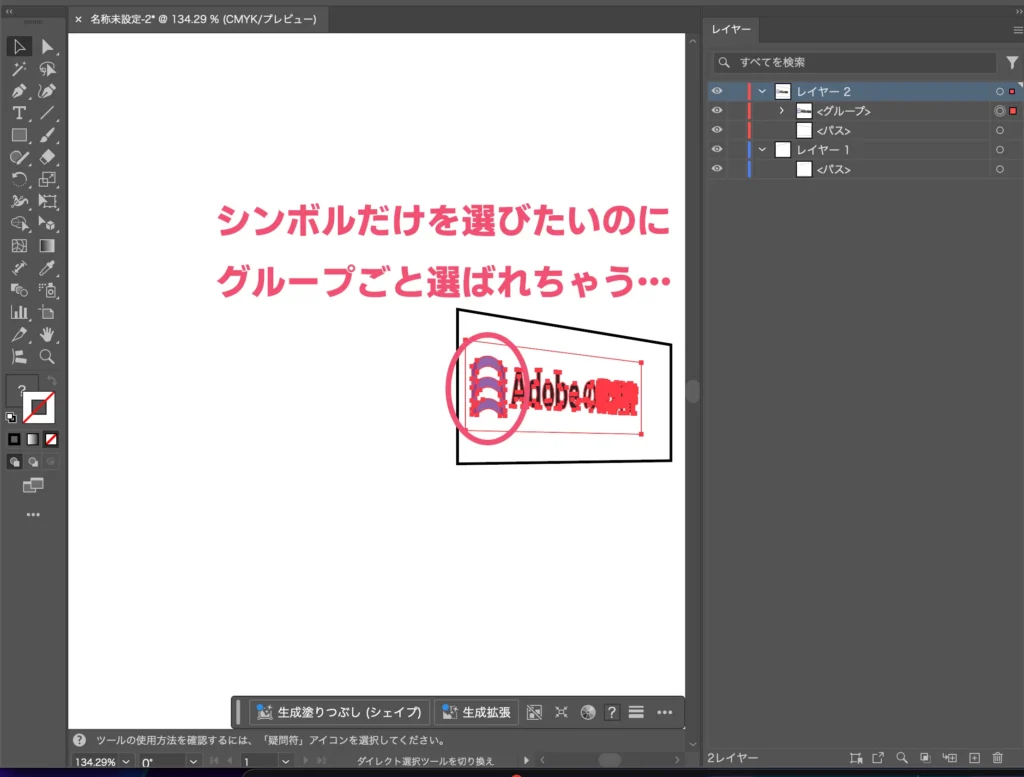This screenshot has height=777, width=1024.
Task: Hide the <パス> item under レイヤー 2
Action: pyautogui.click(x=716, y=130)
